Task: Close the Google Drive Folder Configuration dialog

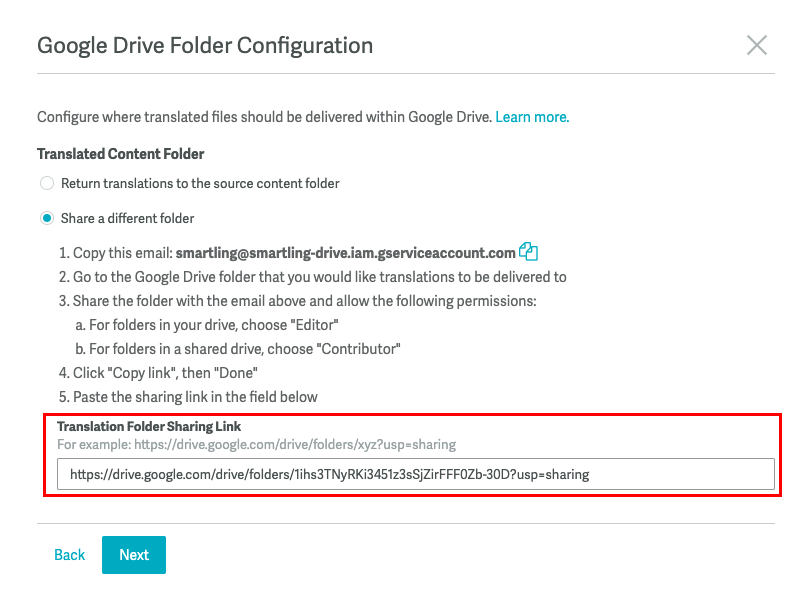Action: [x=757, y=45]
